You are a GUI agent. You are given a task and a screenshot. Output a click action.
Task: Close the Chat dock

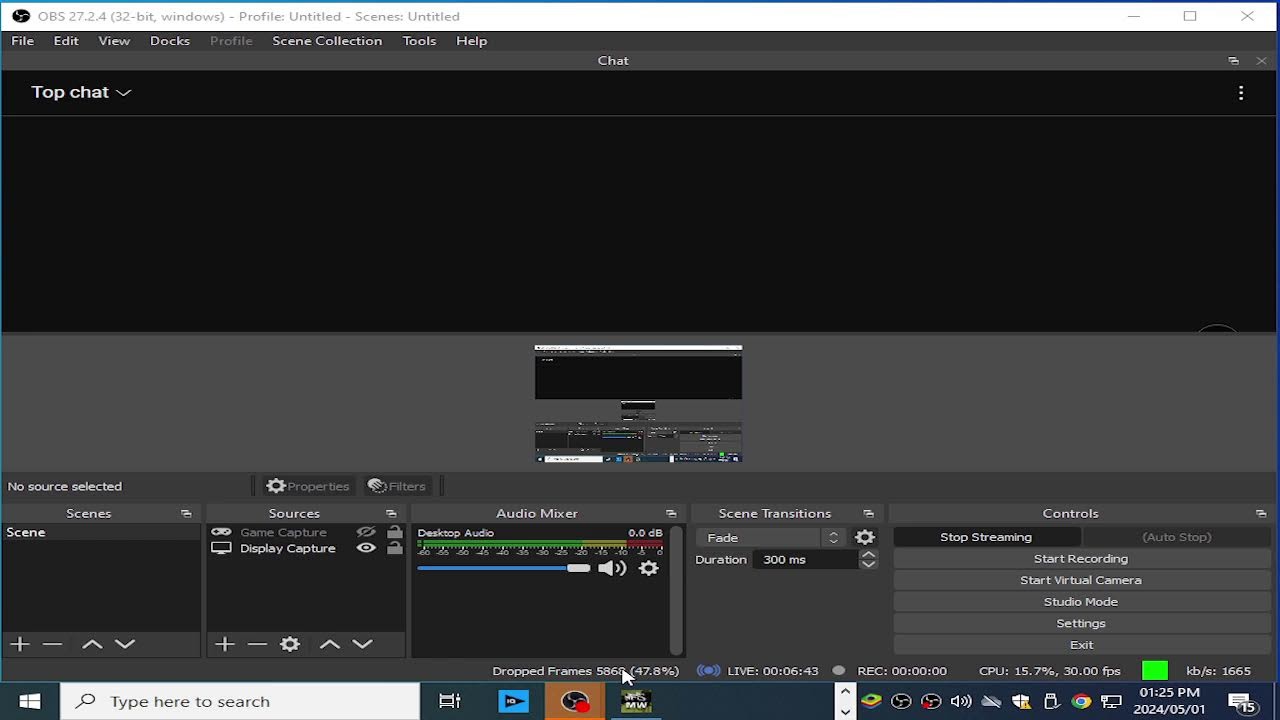[1261, 61]
